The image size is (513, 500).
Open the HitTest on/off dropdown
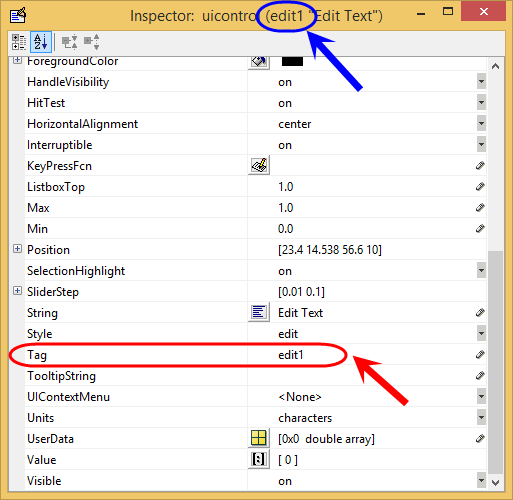click(481, 103)
